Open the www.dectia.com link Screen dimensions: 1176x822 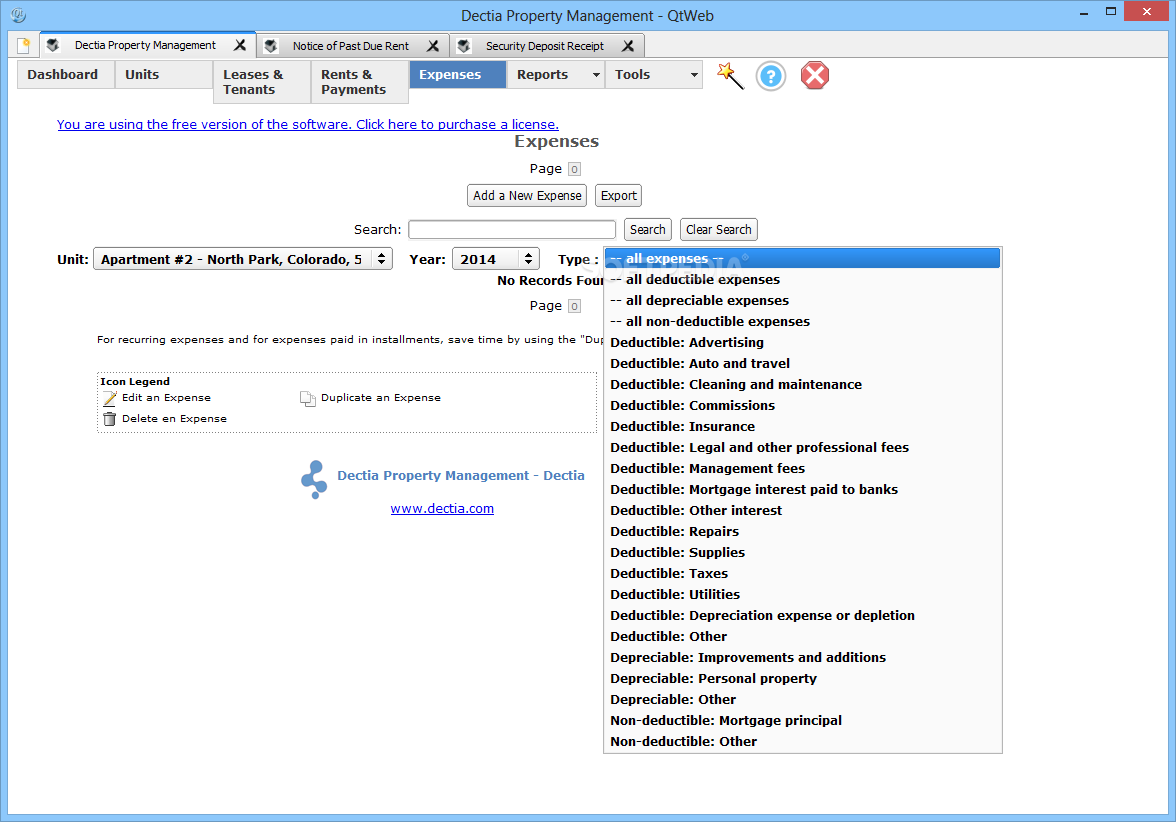(442, 508)
